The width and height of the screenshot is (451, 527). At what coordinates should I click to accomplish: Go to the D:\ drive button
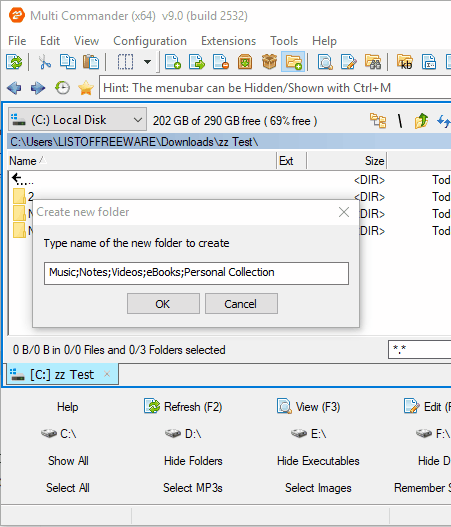(x=183, y=434)
